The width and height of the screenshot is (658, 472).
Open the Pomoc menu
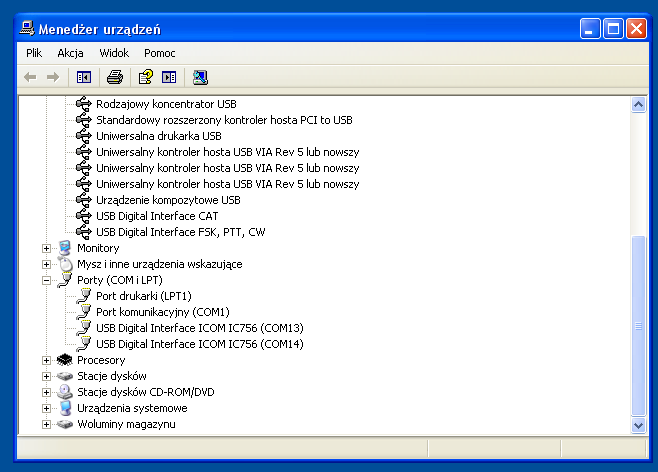point(159,53)
